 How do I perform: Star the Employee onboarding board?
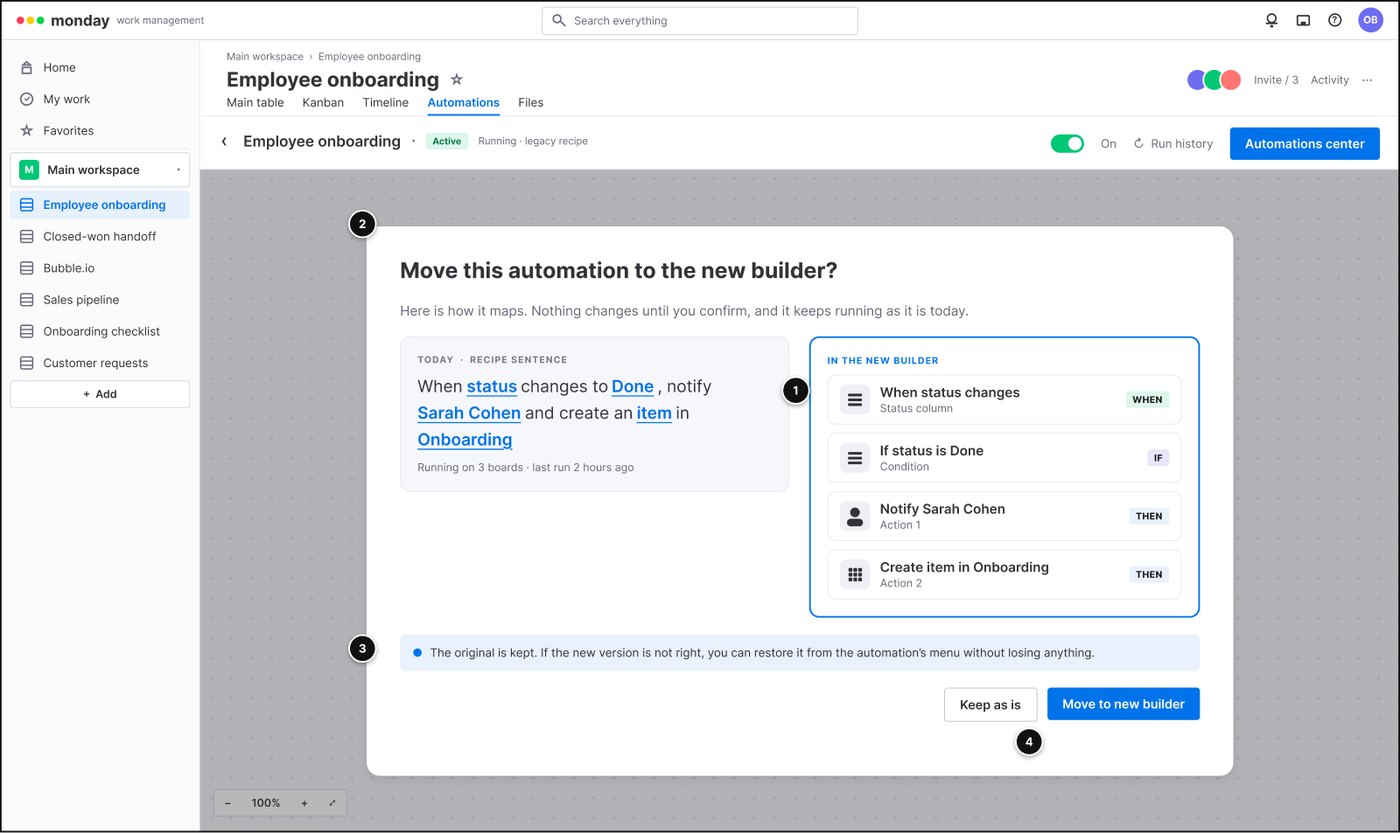pyautogui.click(x=457, y=79)
